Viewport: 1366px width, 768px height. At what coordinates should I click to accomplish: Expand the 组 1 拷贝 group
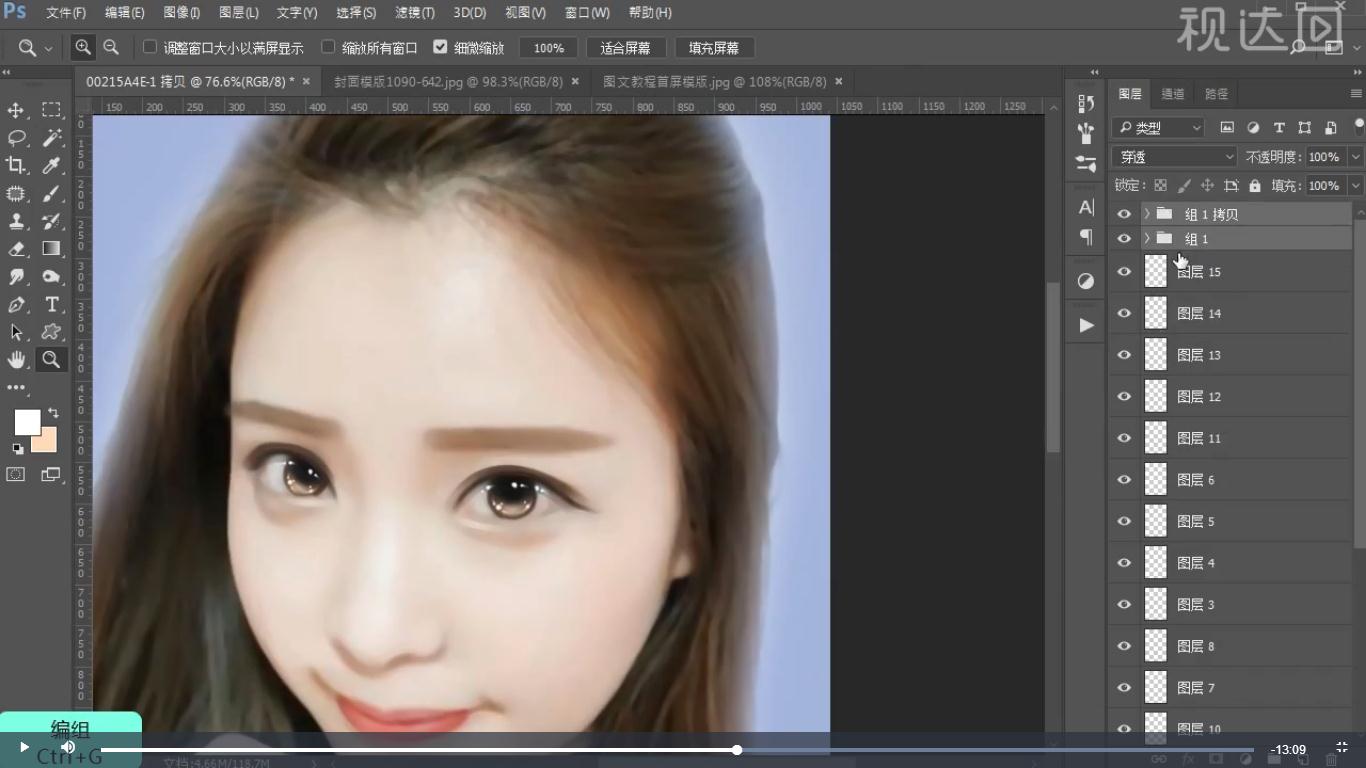click(1146, 214)
